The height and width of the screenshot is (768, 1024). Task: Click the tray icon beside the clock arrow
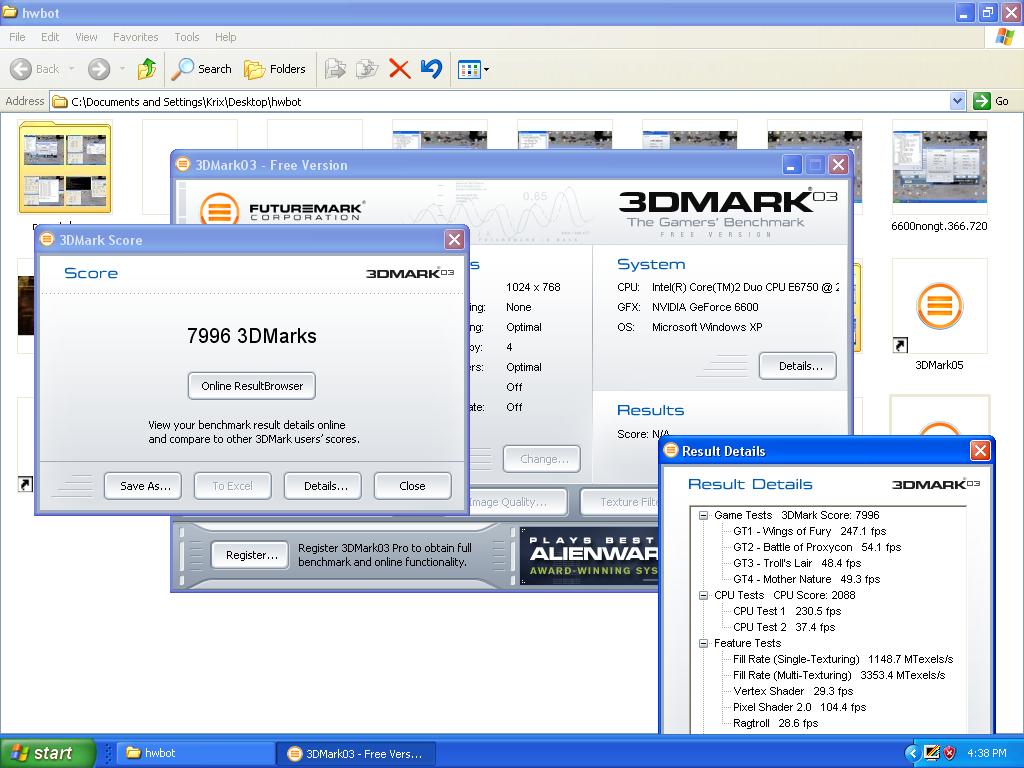[932, 753]
